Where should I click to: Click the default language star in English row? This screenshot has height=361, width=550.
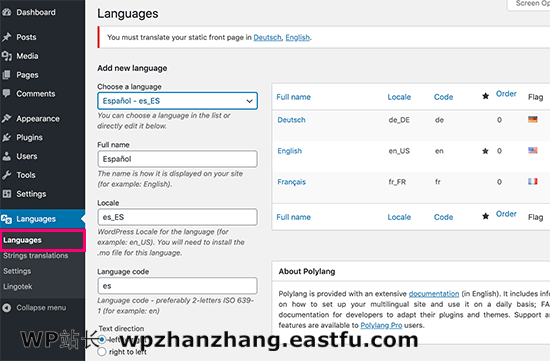[x=485, y=151]
